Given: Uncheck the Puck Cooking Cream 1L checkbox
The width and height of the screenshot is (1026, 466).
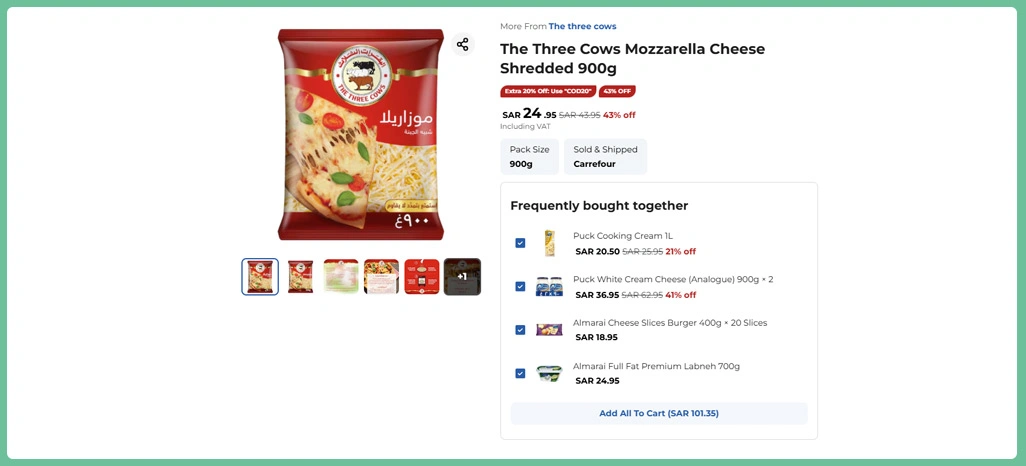Looking at the screenshot, I should [520, 243].
